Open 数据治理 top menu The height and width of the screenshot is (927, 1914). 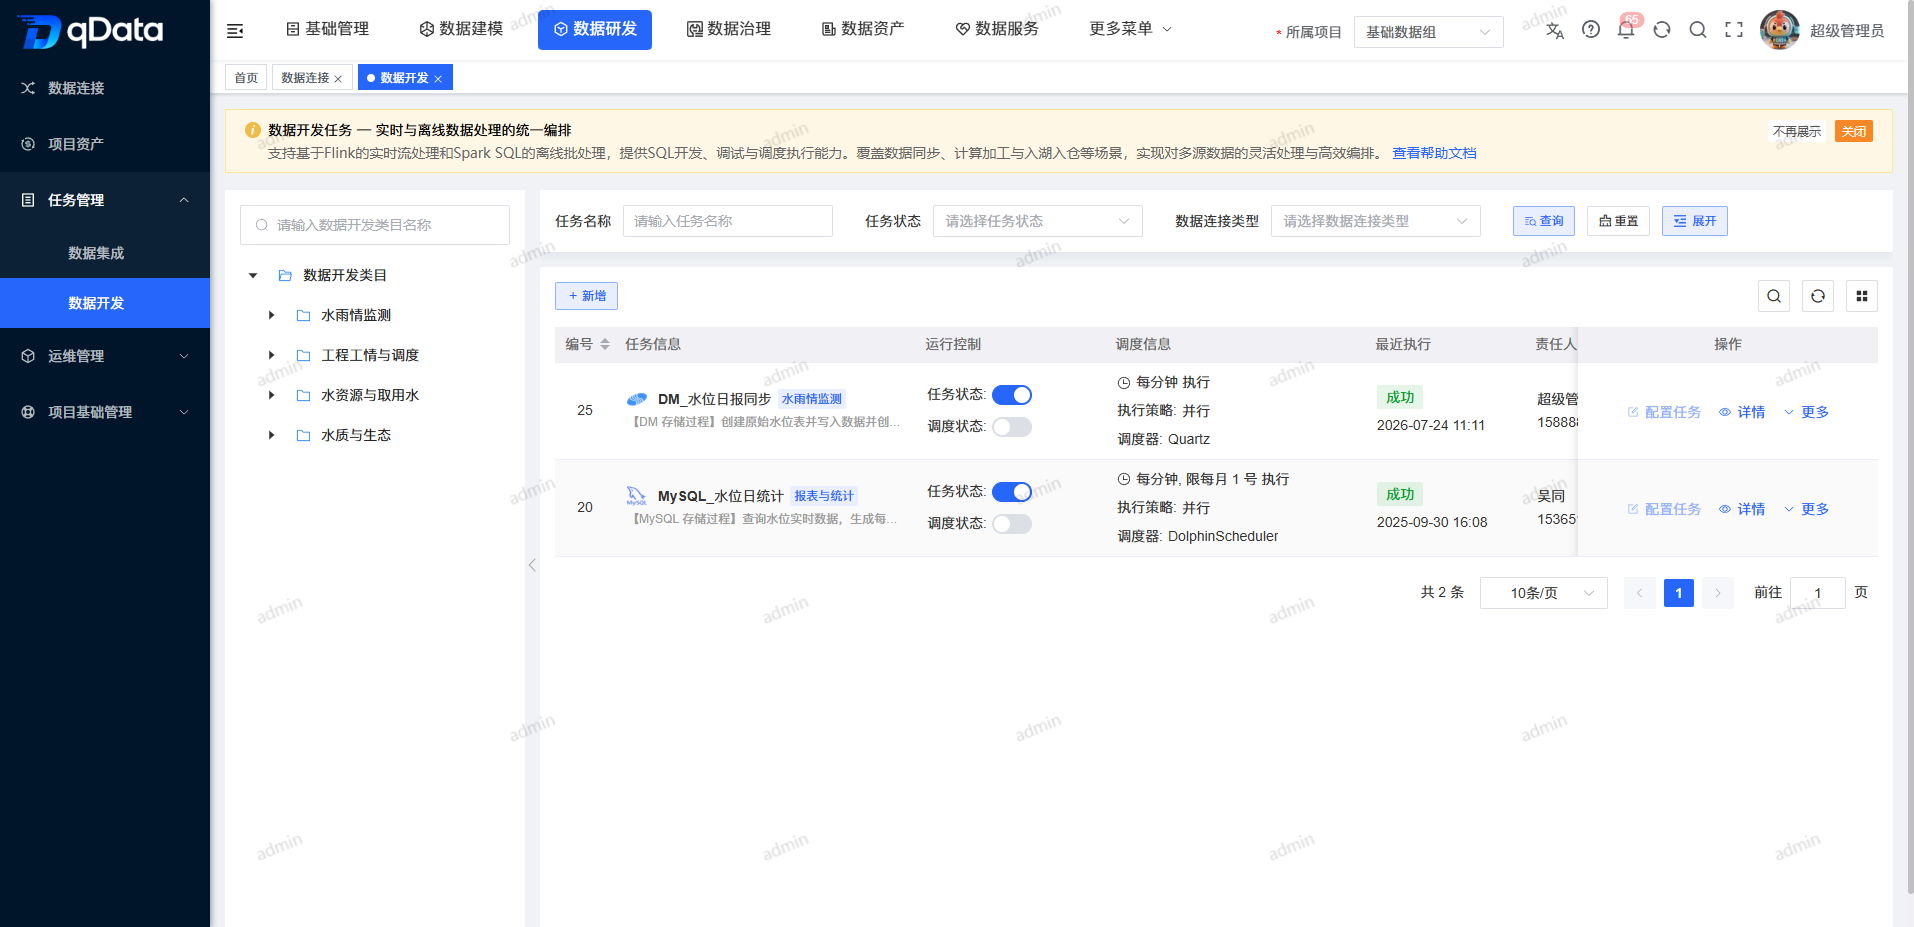point(729,29)
